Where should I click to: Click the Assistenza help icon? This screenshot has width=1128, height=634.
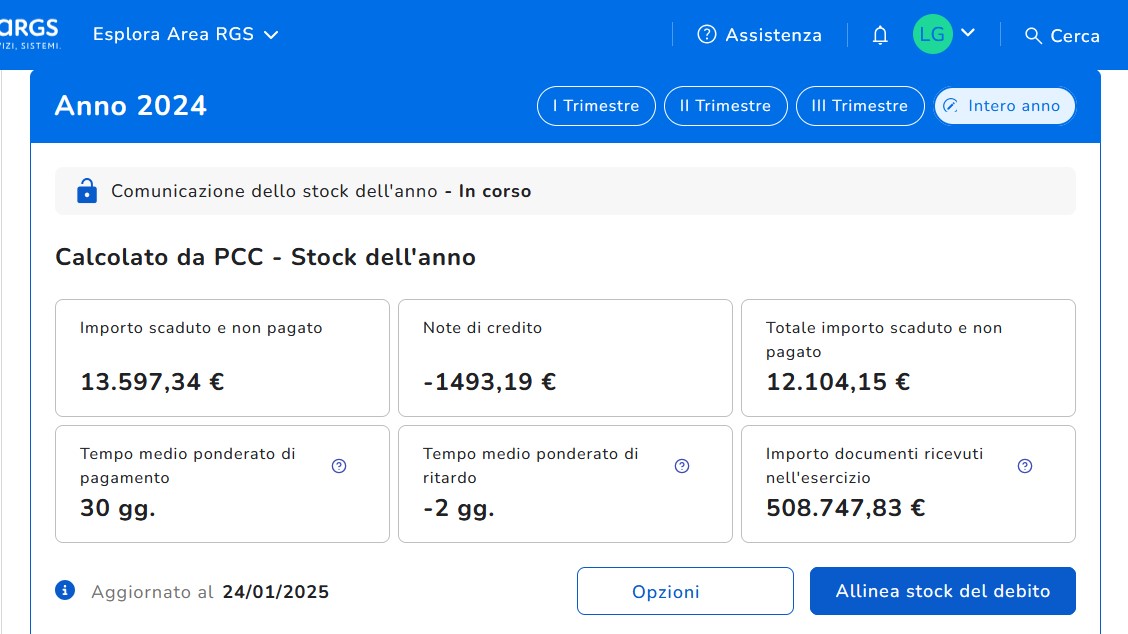(x=707, y=35)
